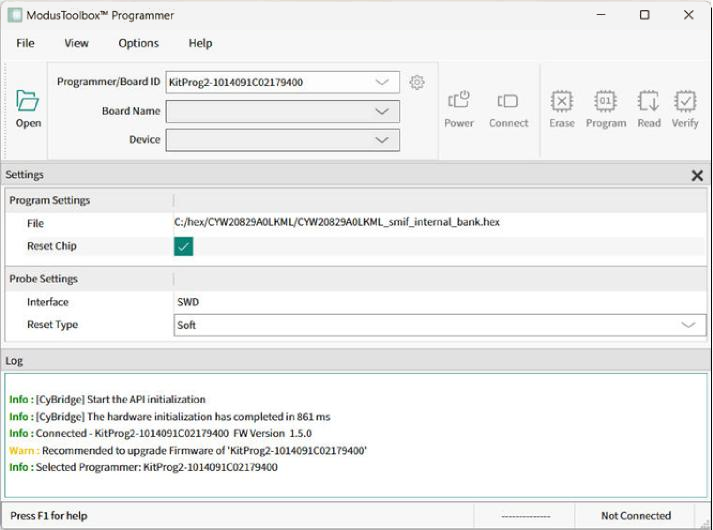Click the Log panel header
Viewport: 713px width, 530px height.
(x=356, y=361)
